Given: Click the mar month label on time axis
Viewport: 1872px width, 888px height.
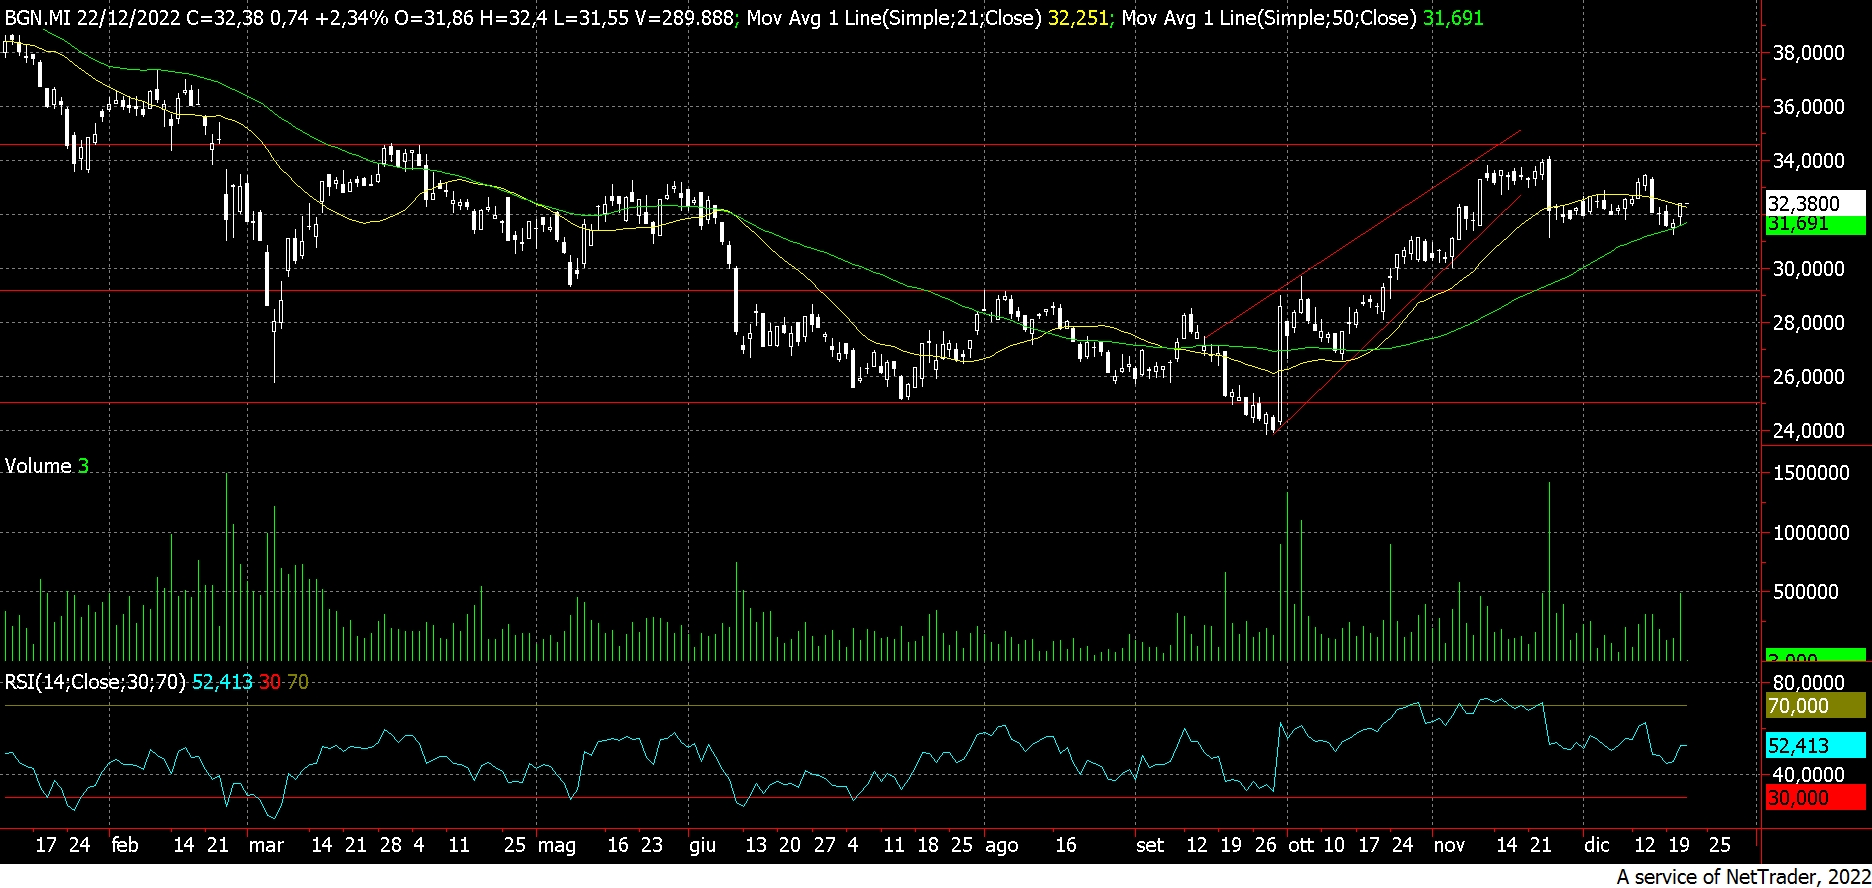Looking at the screenshot, I should click(x=266, y=845).
